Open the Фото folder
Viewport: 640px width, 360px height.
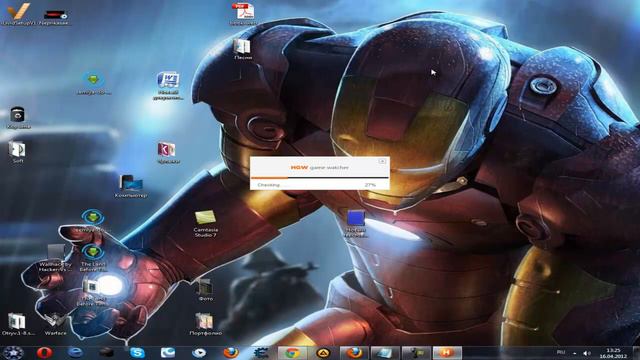[204, 287]
